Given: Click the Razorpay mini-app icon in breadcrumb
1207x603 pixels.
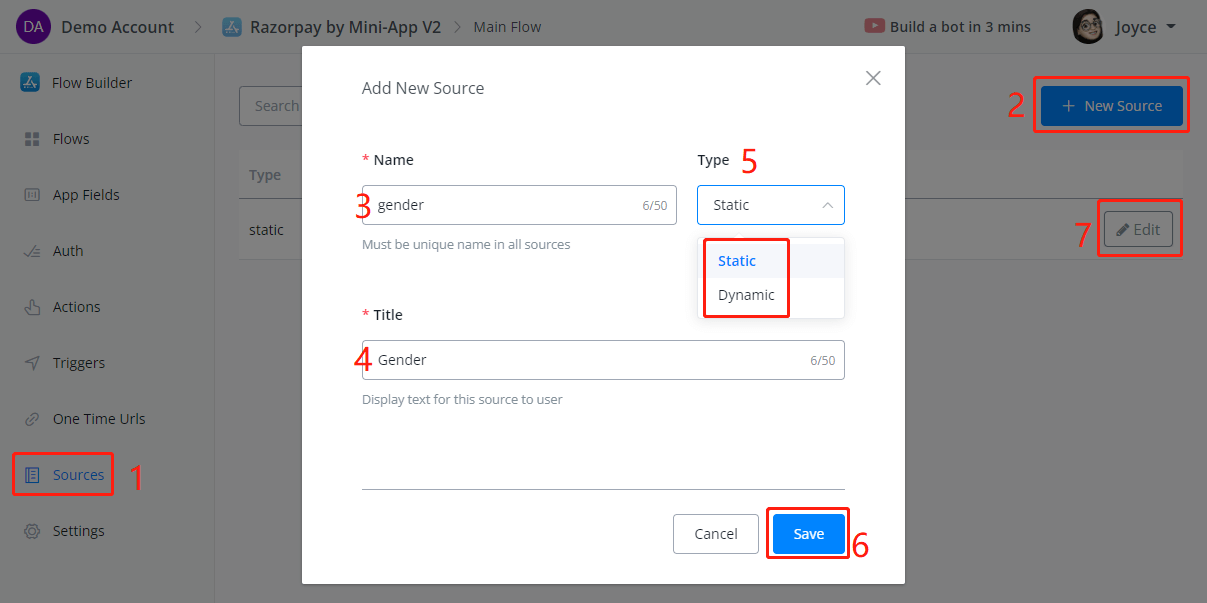Looking at the screenshot, I should coord(231,27).
